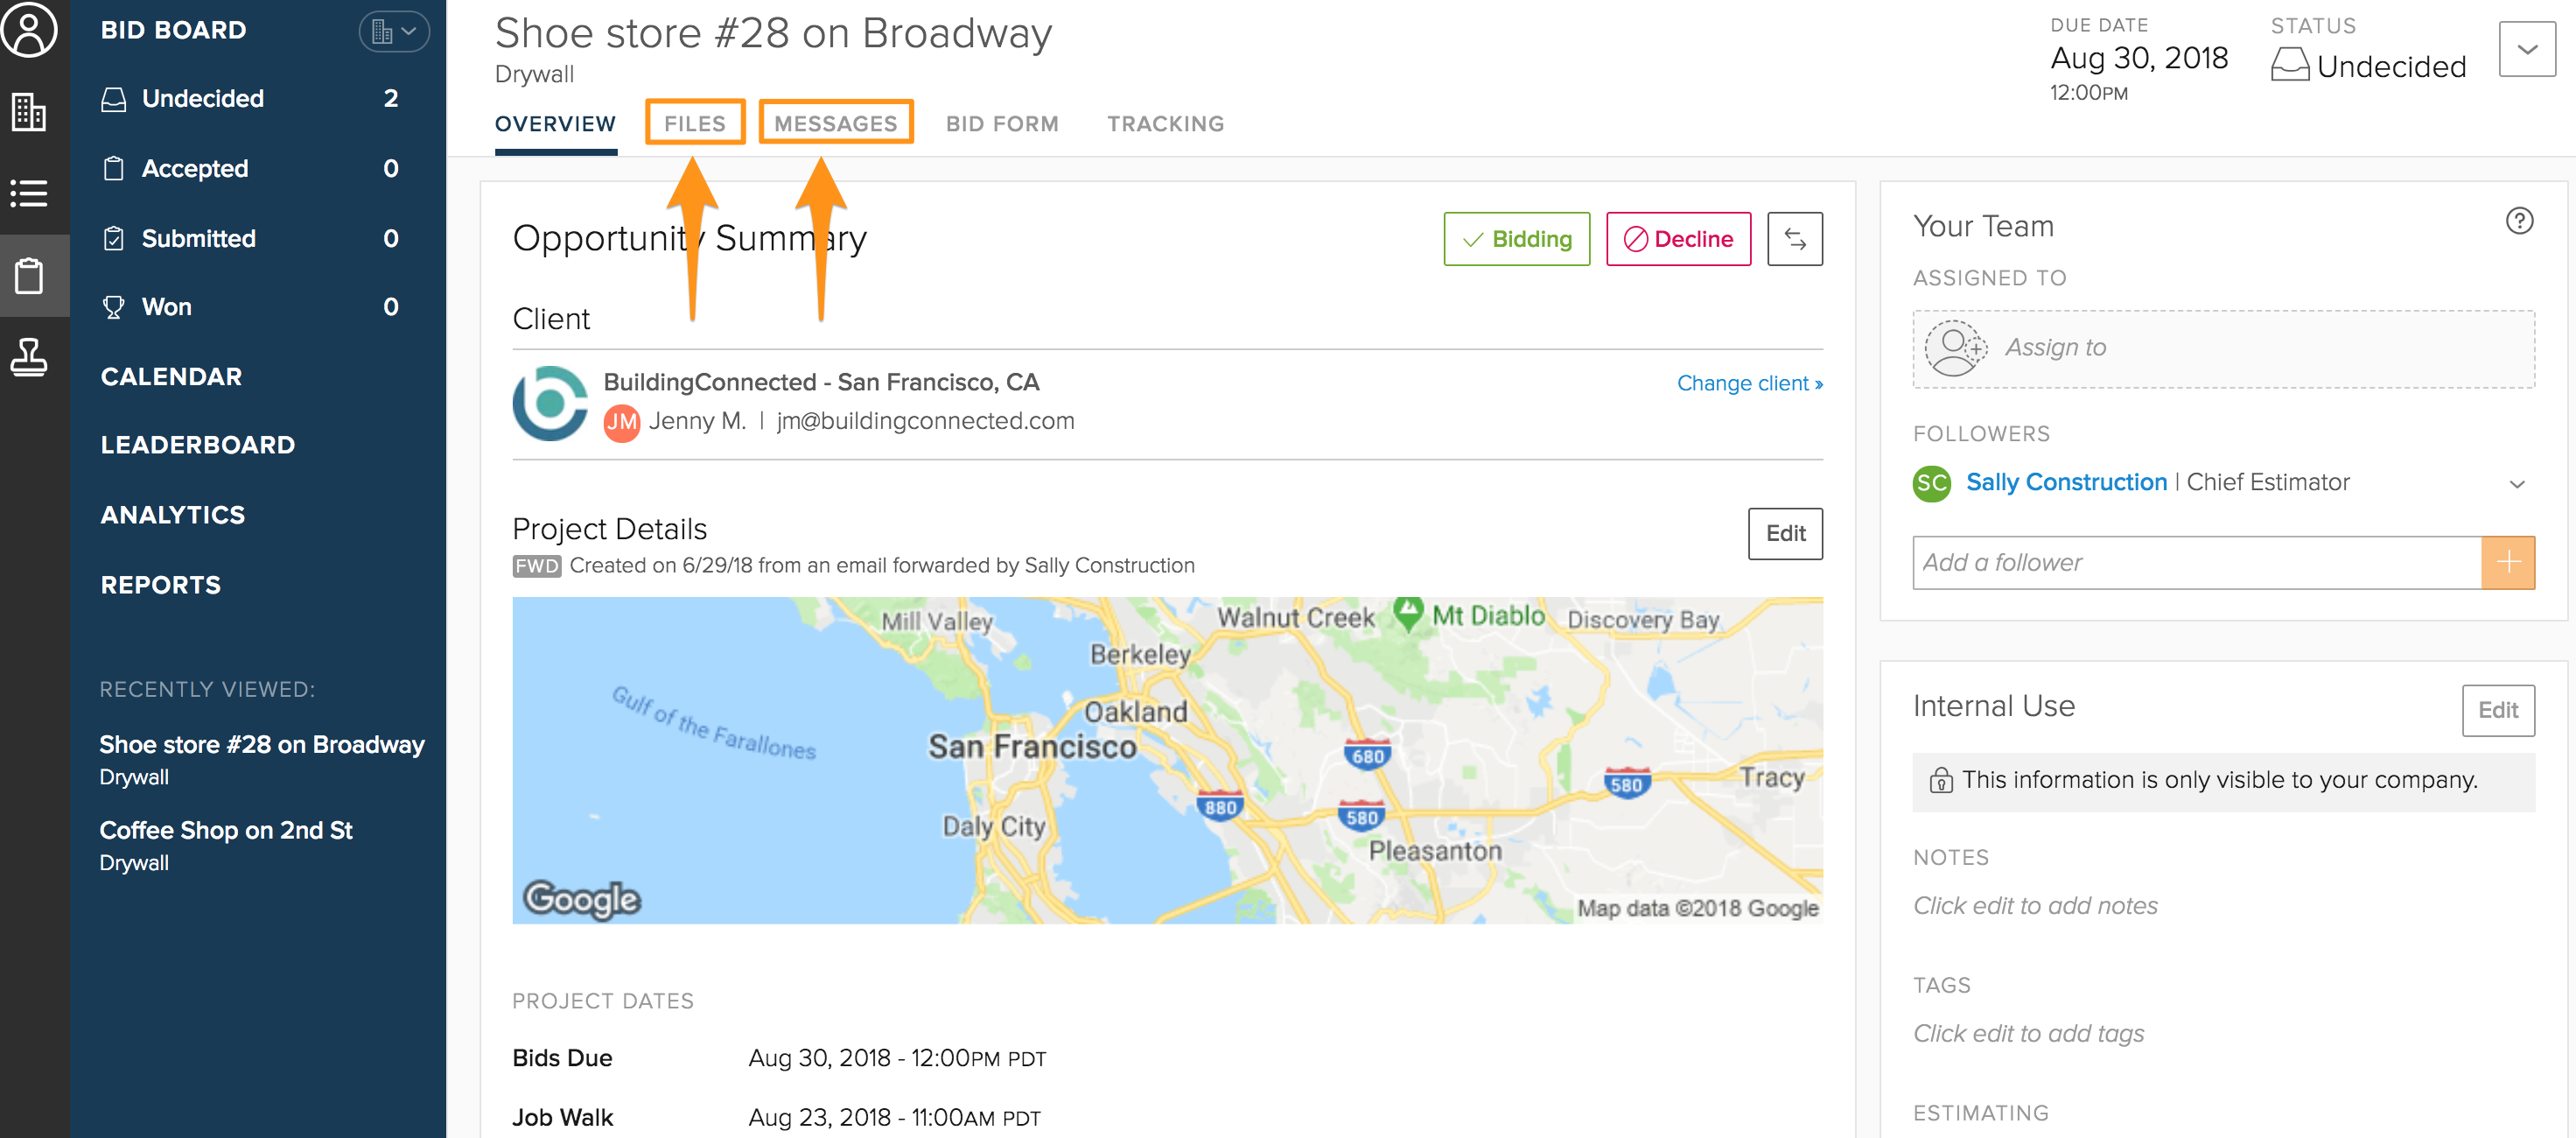2576x1138 pixels.
Task: Mark opportunity as Bidding
Action: [x=1516, y=239]
